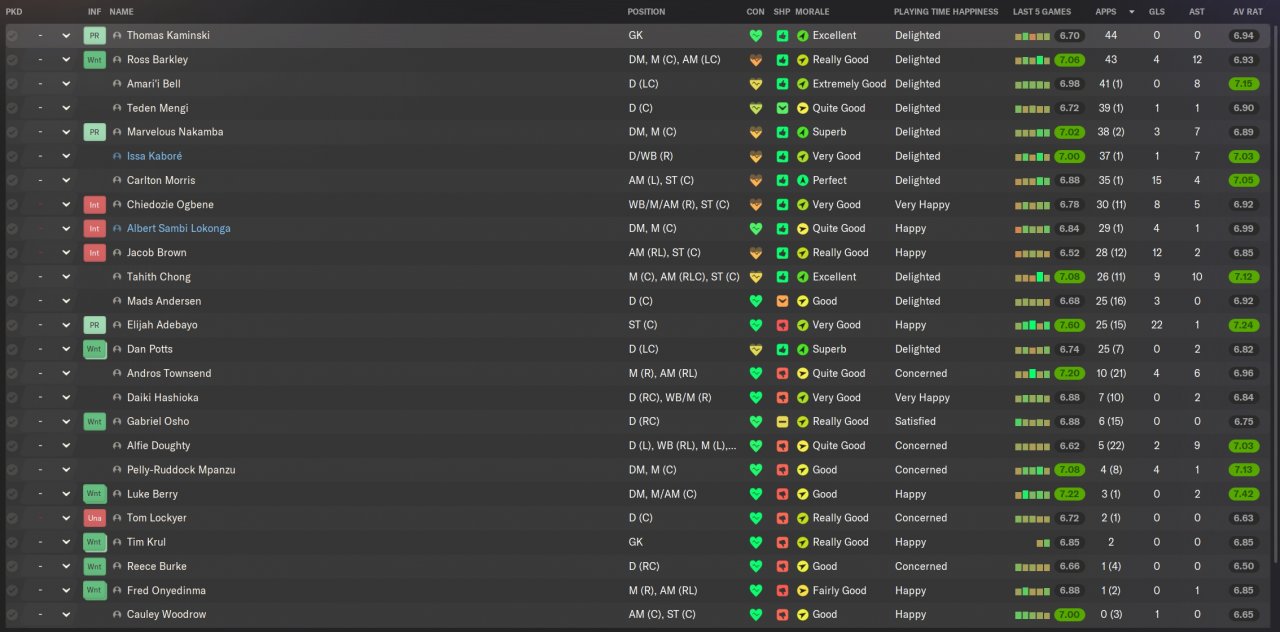The image size is (1280, 632).
Task: Click Luke Berry's 7.42 average rating pill
Action: [x=1243, y=494]
